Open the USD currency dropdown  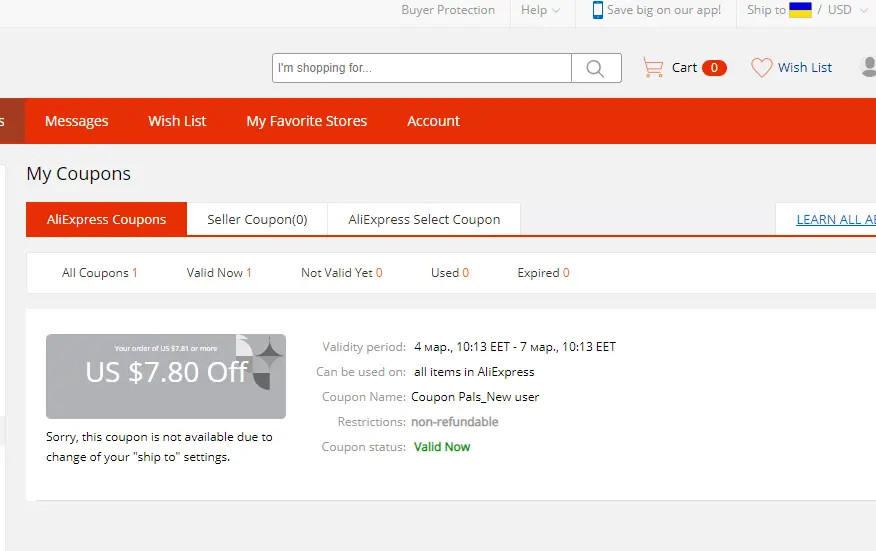pos(848,10)
